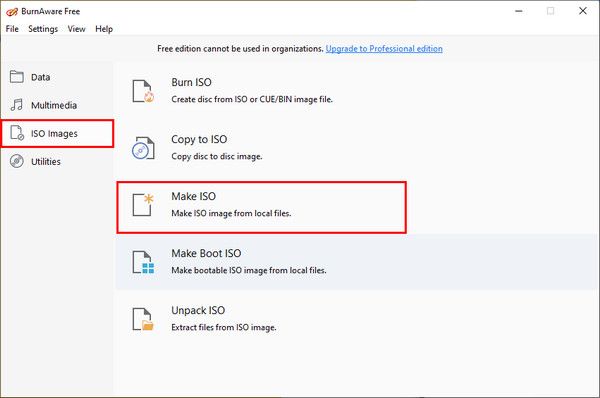Viewport: 600px width, 398px height.
Task: Open the File menu
Action: [x=12, y=29]
